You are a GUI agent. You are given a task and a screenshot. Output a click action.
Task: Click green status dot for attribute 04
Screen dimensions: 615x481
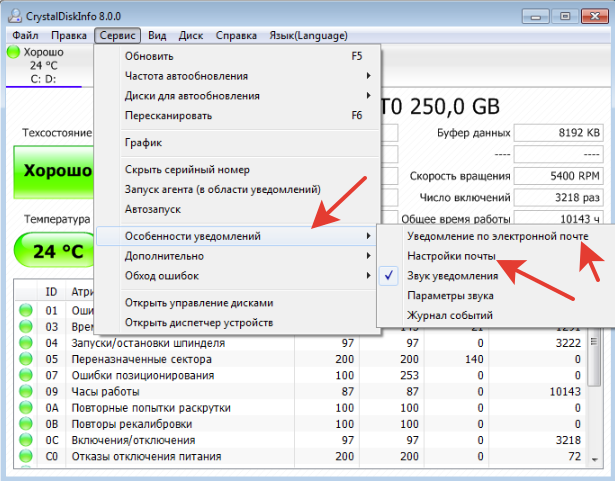point(26,343)
